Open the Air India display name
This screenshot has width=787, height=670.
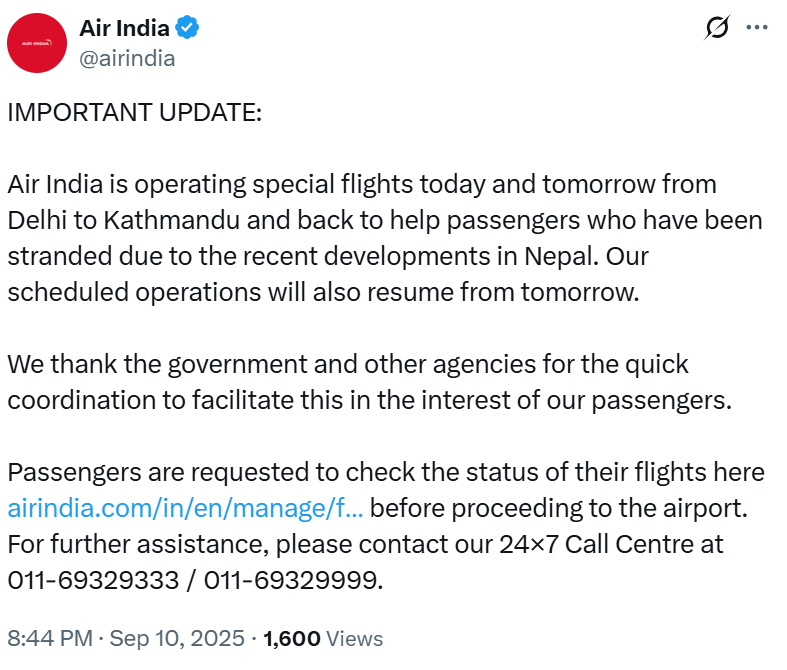[x=124, y=28]
